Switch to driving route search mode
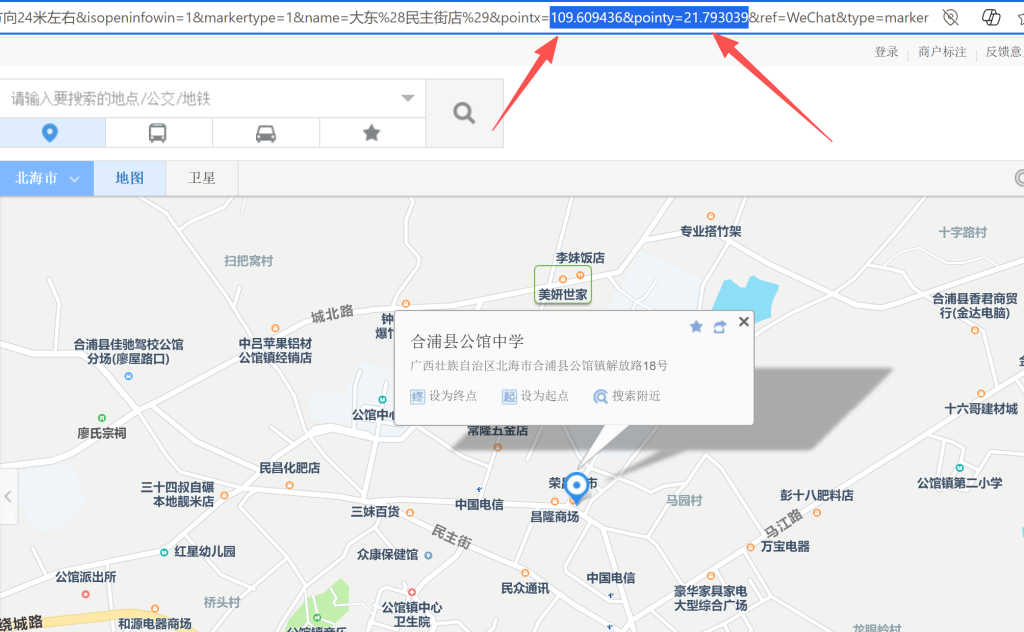The width and height of the screenshot is (1024, 632). pyautogui.click(x=265, y=133)
